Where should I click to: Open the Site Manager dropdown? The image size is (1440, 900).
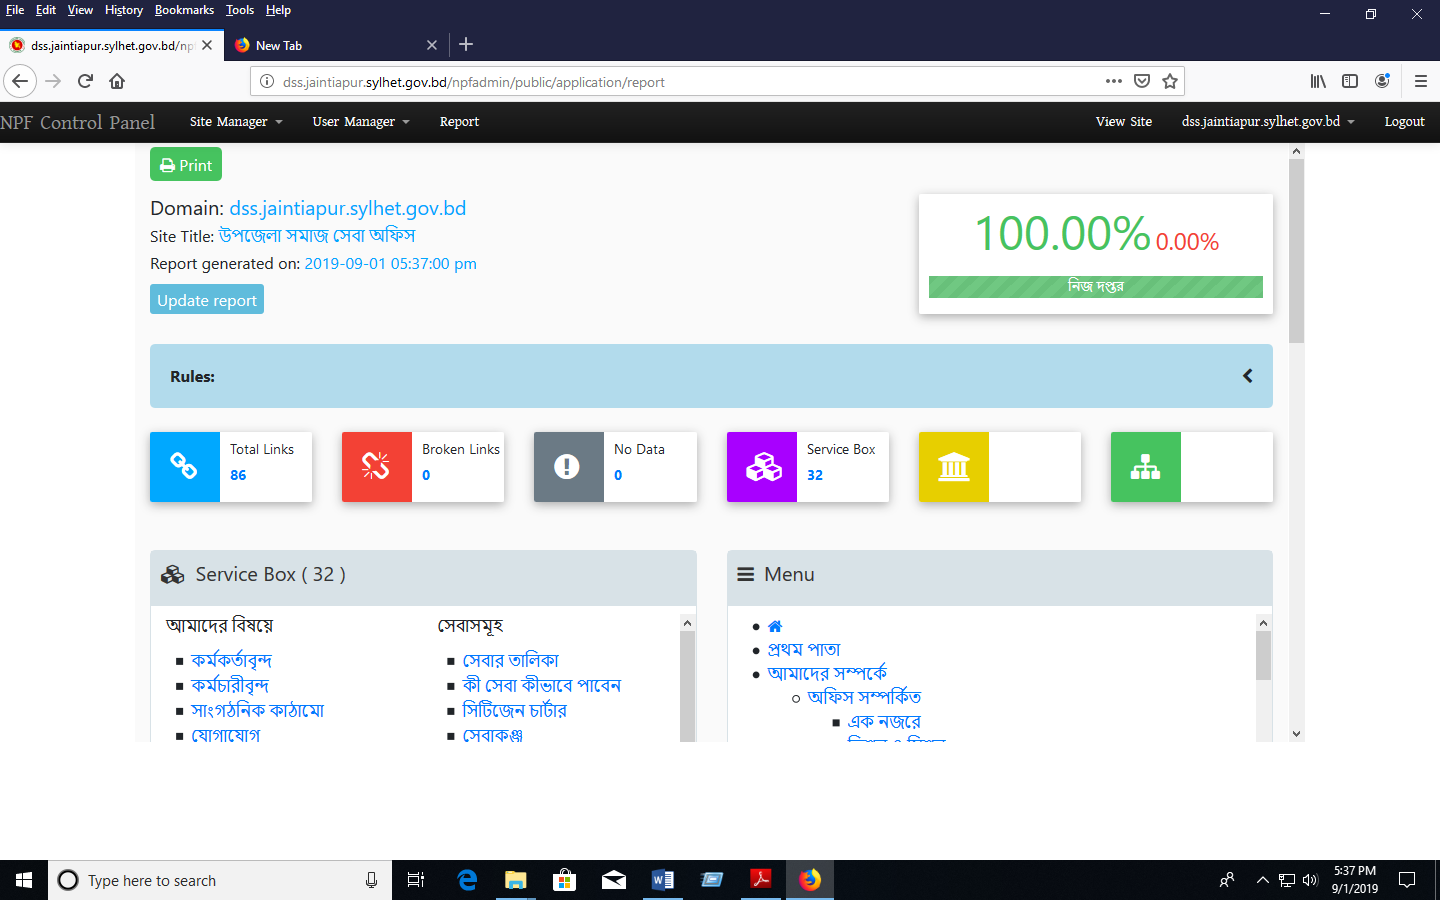[x=236, y=122]
